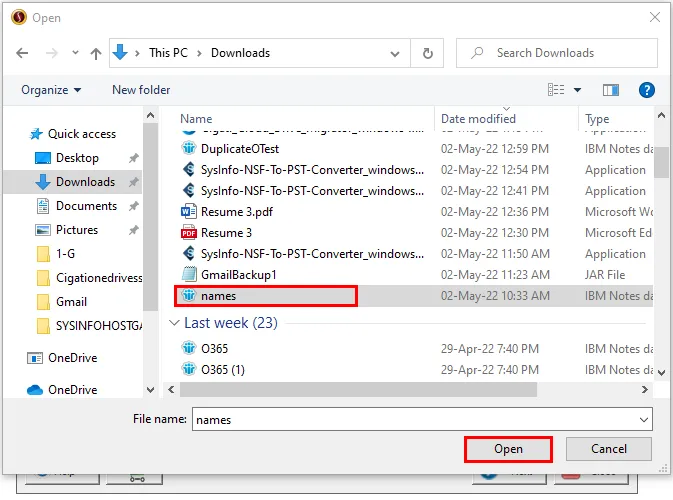Click the Open button
The image size is (673, 500).
coord(508,449)
